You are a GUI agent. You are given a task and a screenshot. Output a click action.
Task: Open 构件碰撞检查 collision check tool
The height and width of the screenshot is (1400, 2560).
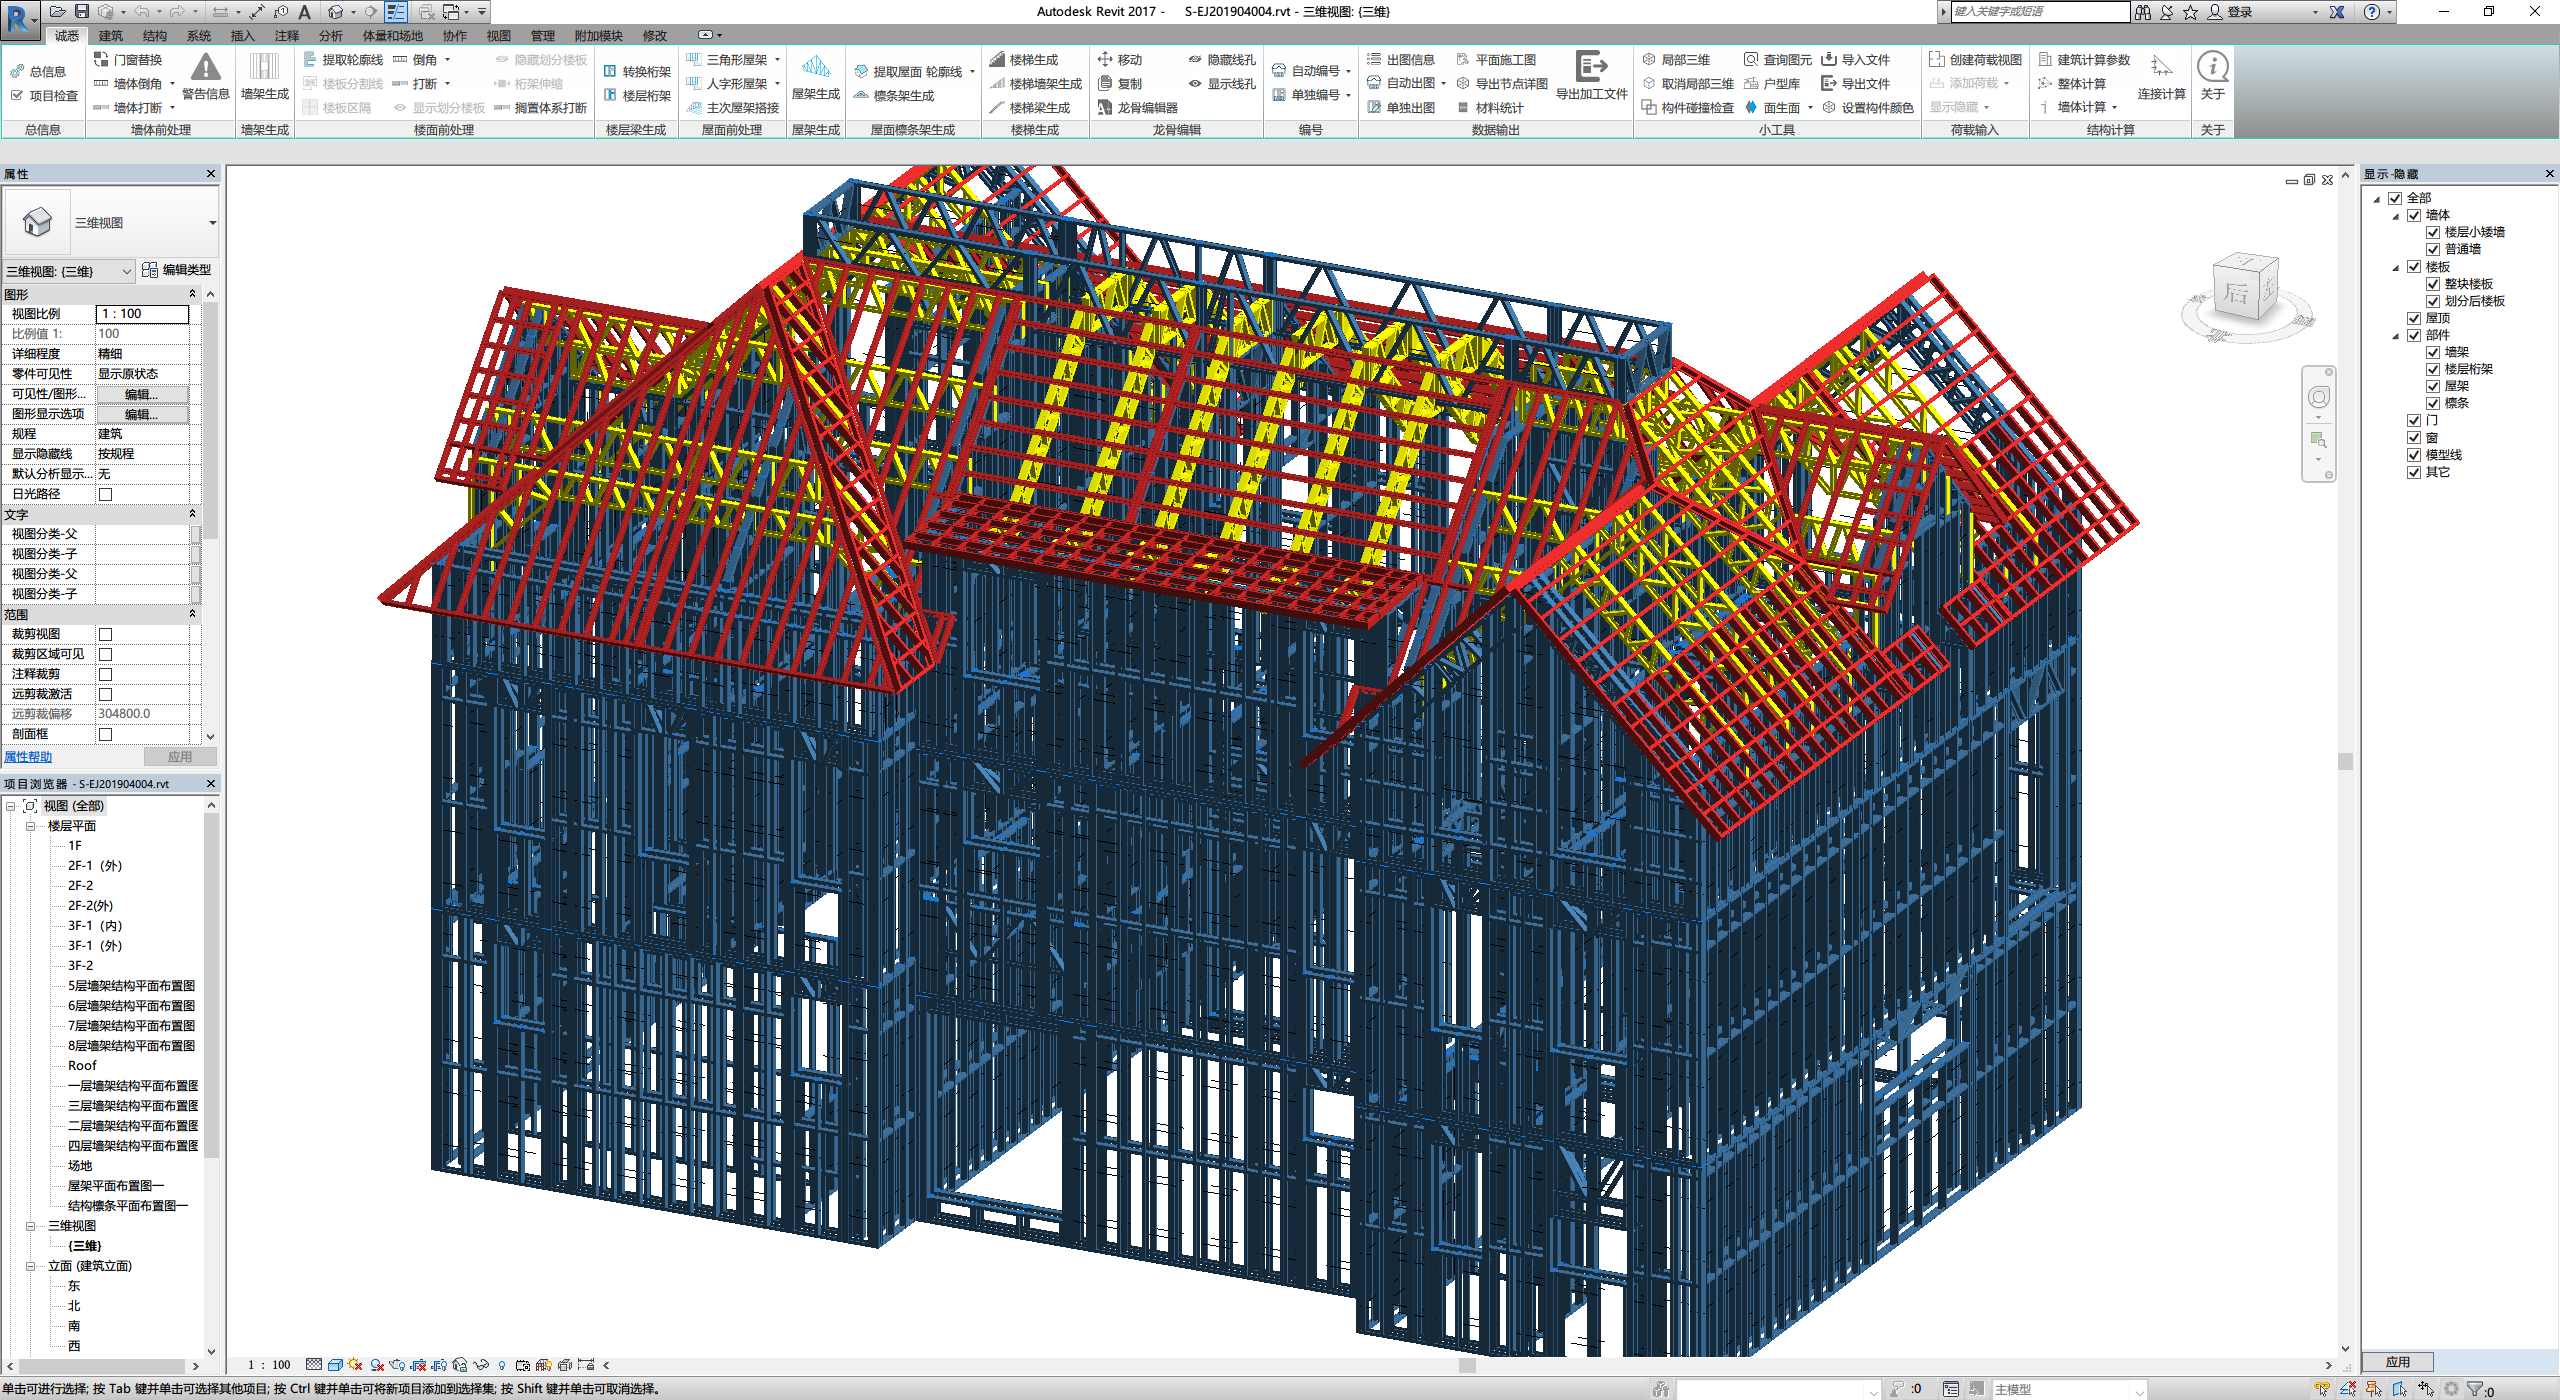point(1688,108)
